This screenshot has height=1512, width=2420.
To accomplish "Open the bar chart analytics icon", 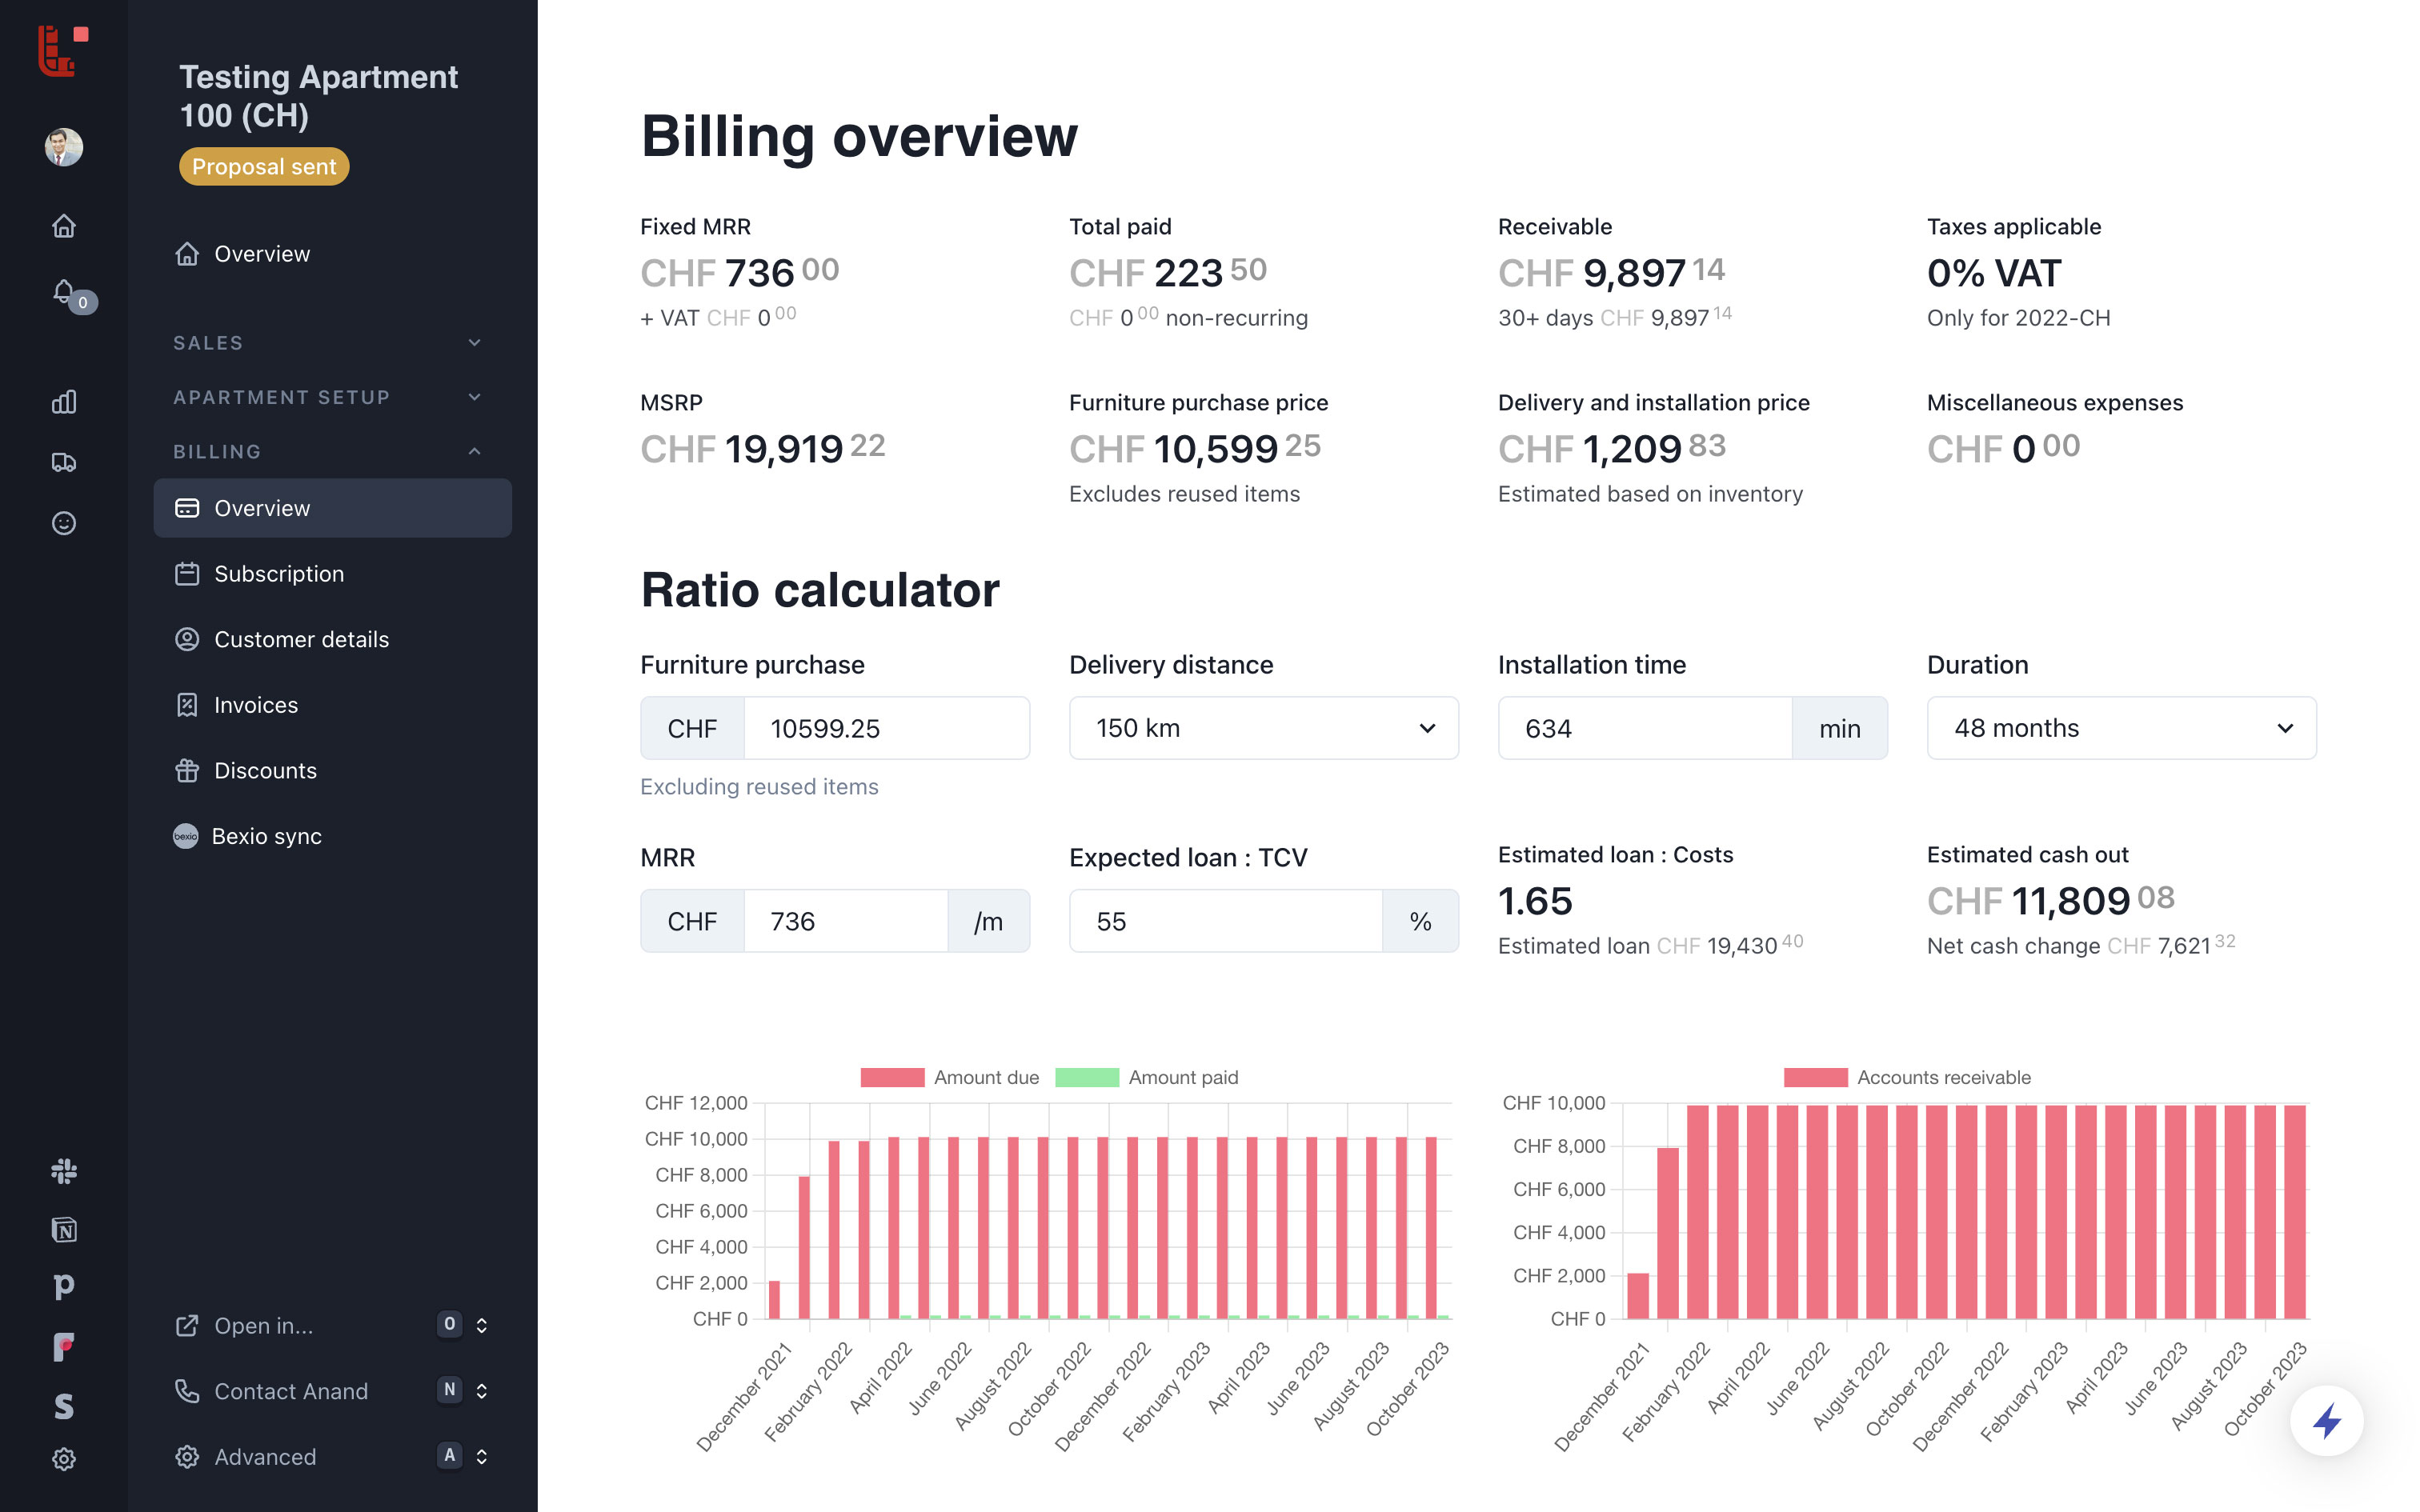I will tap(63, 402).
